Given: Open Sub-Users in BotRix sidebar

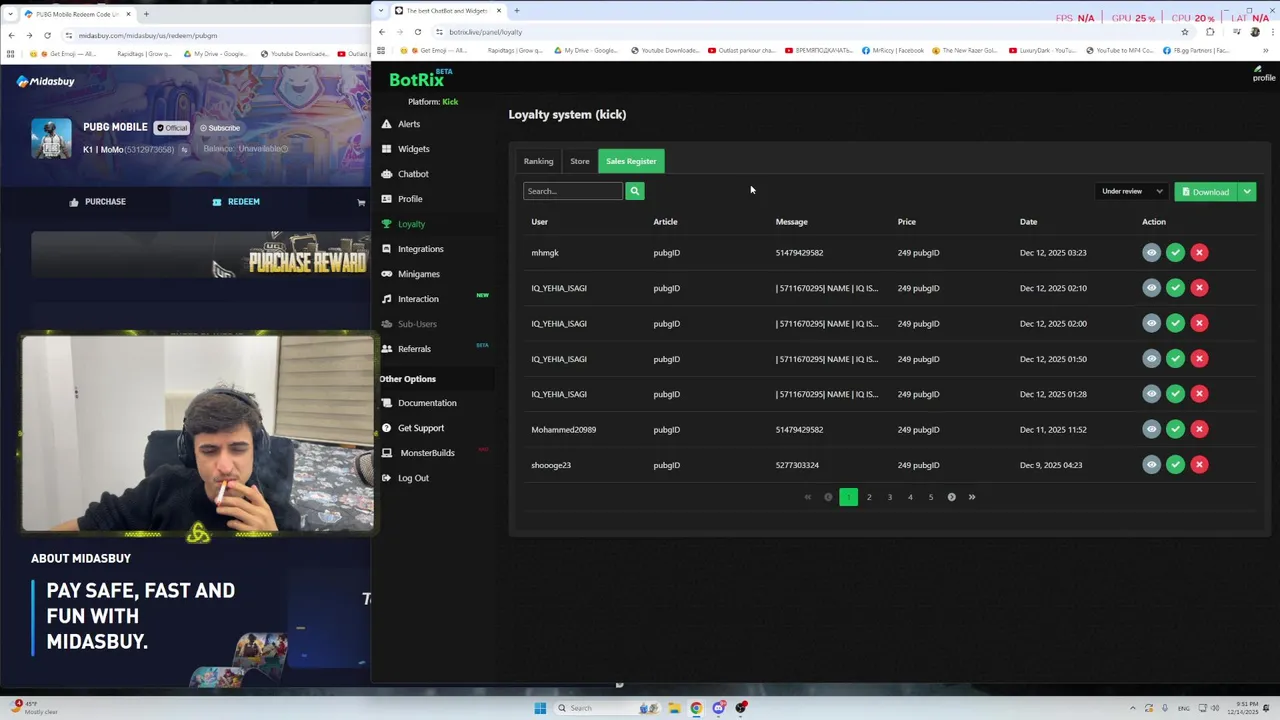Looking at the screenshot, I should point(417,324).
